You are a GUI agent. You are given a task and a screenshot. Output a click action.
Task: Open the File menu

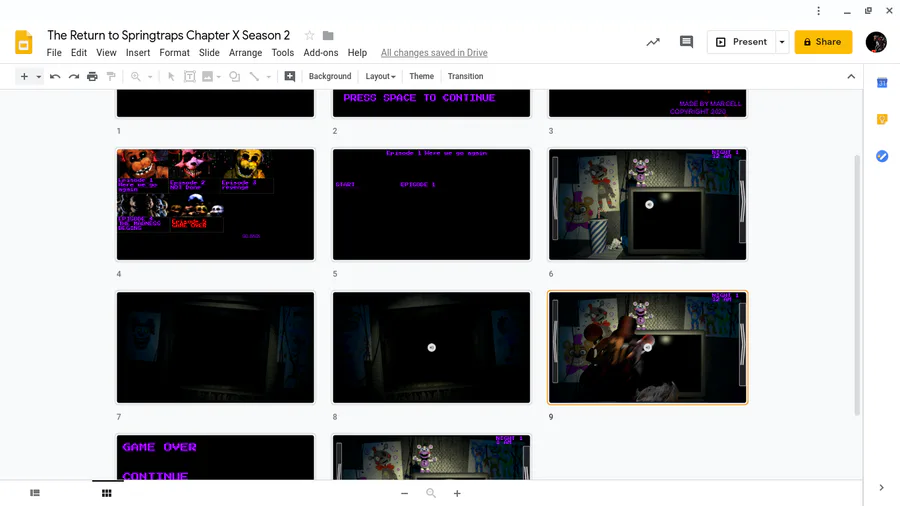pos(54,53)
